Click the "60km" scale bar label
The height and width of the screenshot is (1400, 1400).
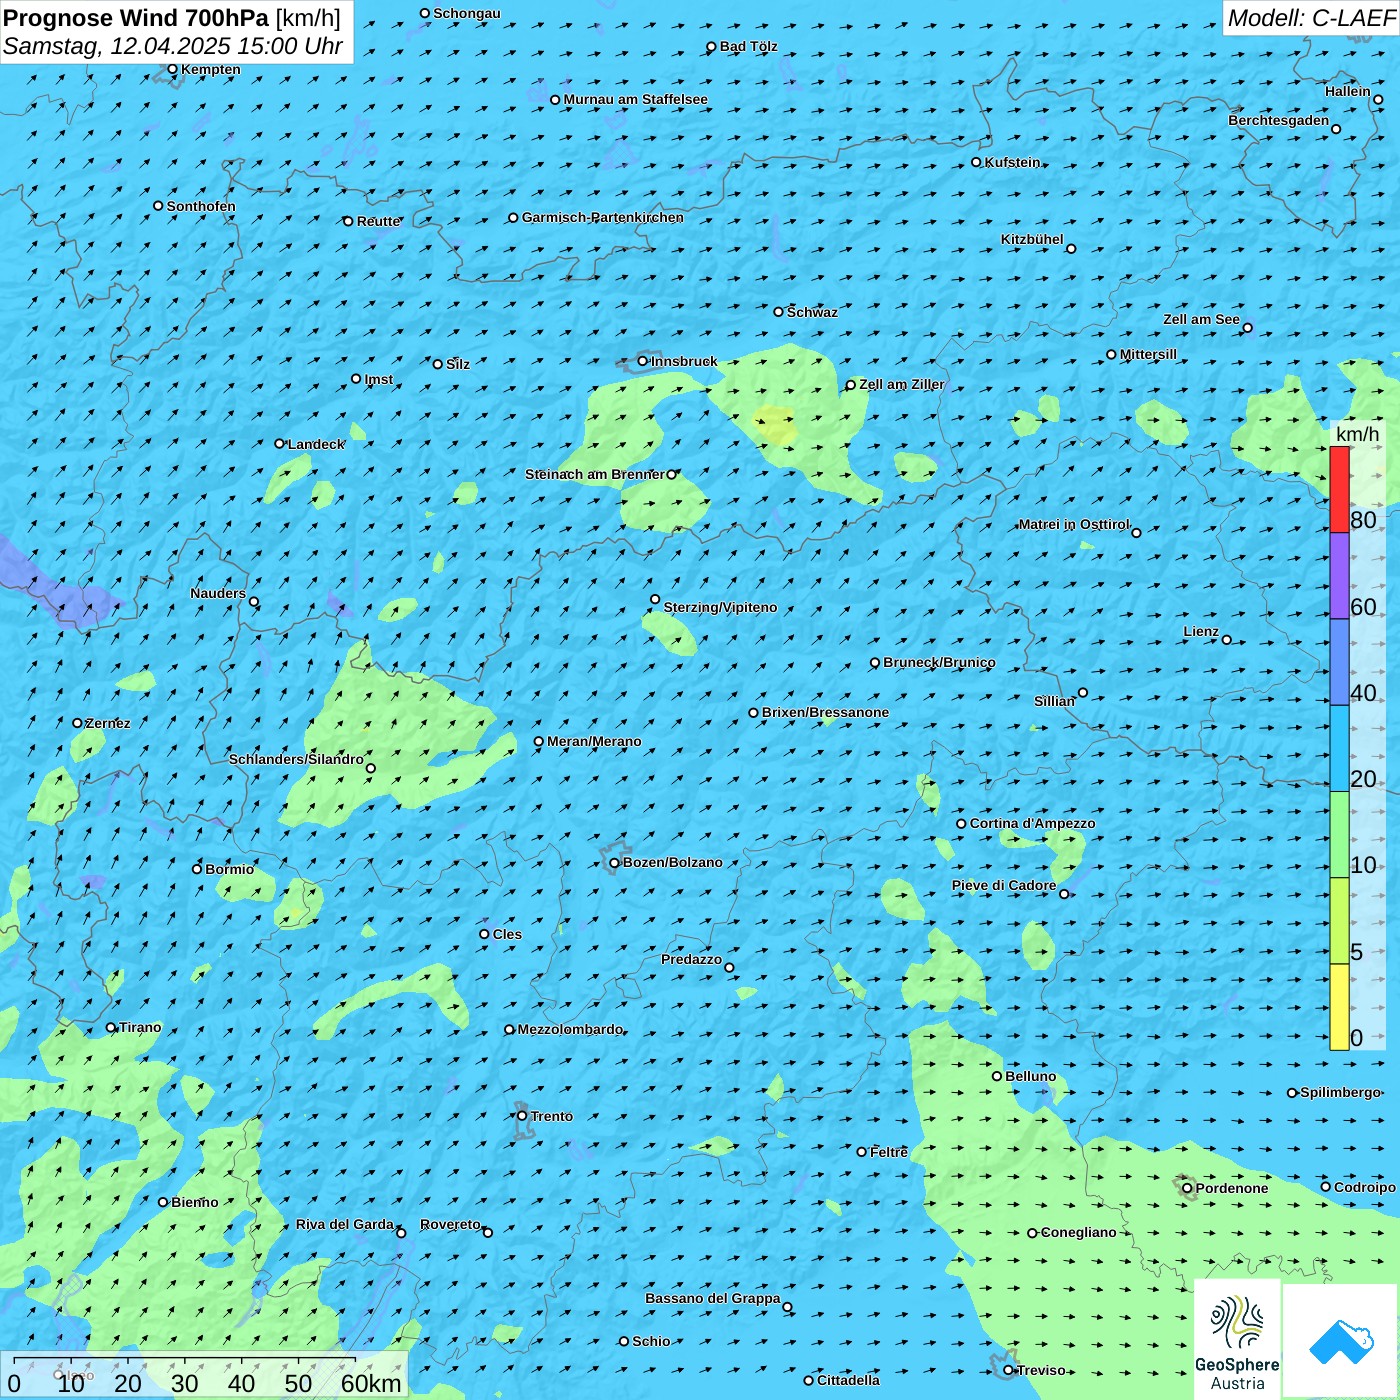(371, 1383)
